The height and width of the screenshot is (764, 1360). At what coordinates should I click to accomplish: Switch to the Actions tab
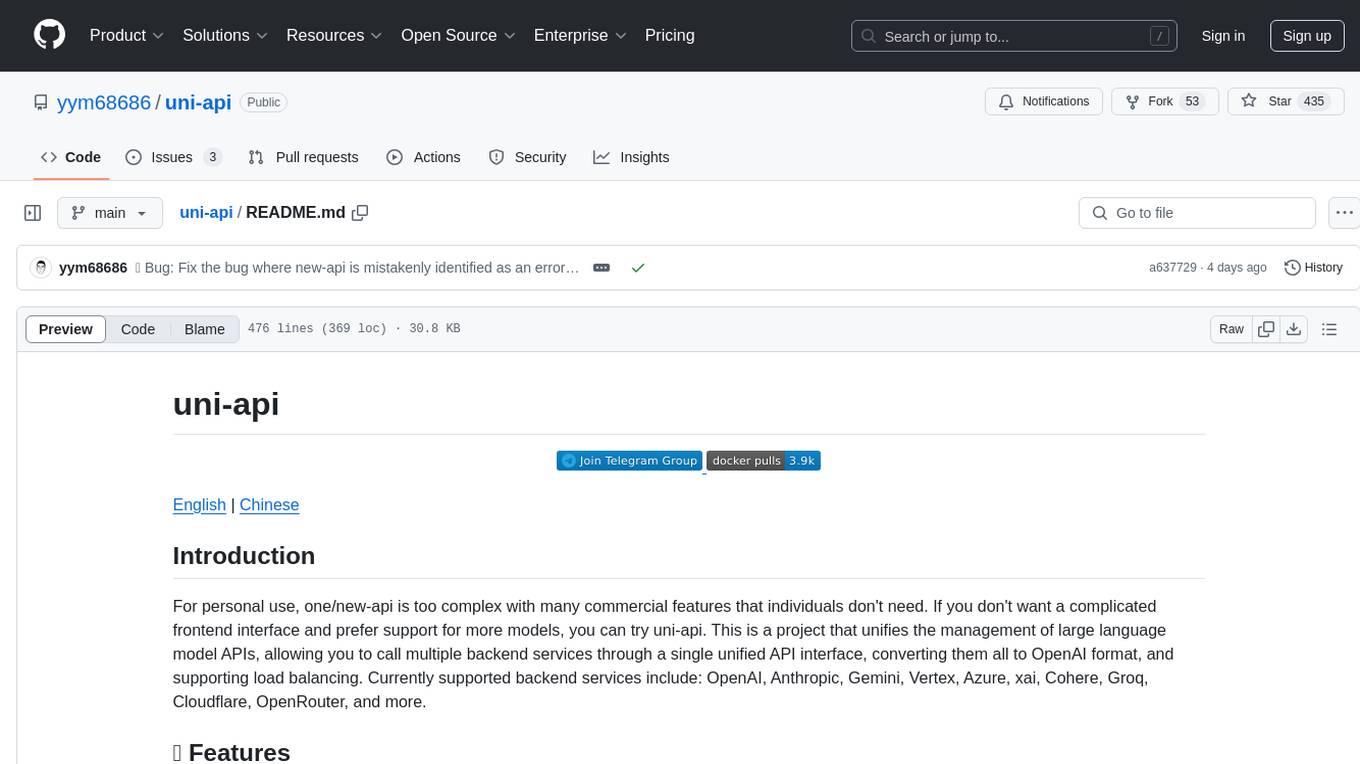click(423, 157)
